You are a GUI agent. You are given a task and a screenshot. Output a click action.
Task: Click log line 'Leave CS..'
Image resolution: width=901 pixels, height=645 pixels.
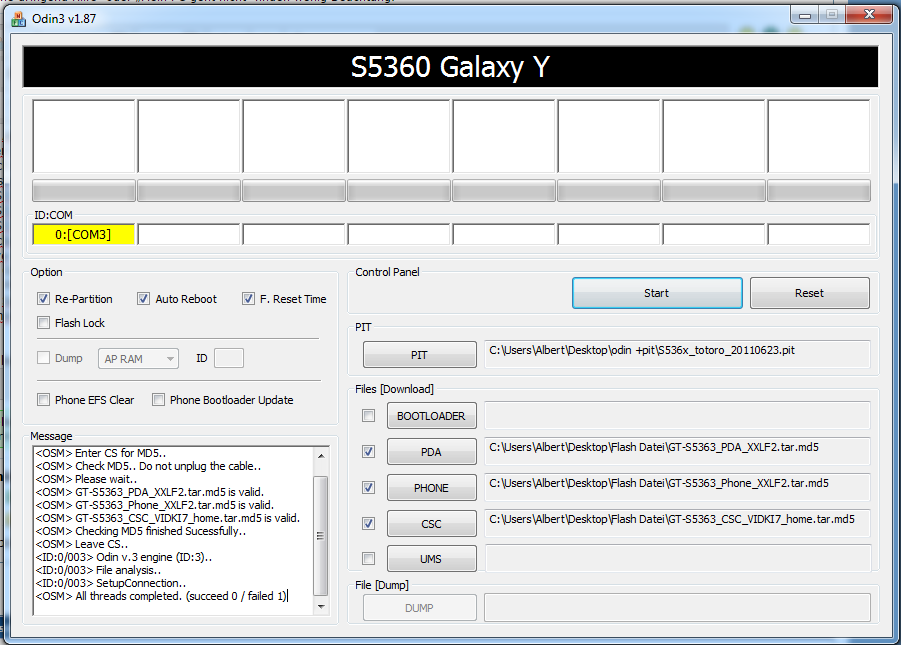82,544
